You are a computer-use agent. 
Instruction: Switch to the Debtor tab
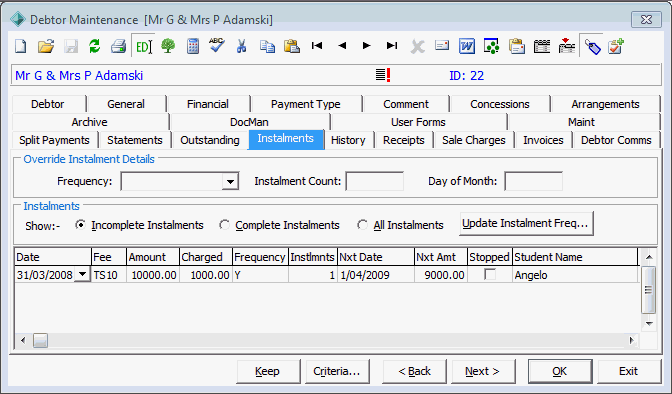click(48, 104)
